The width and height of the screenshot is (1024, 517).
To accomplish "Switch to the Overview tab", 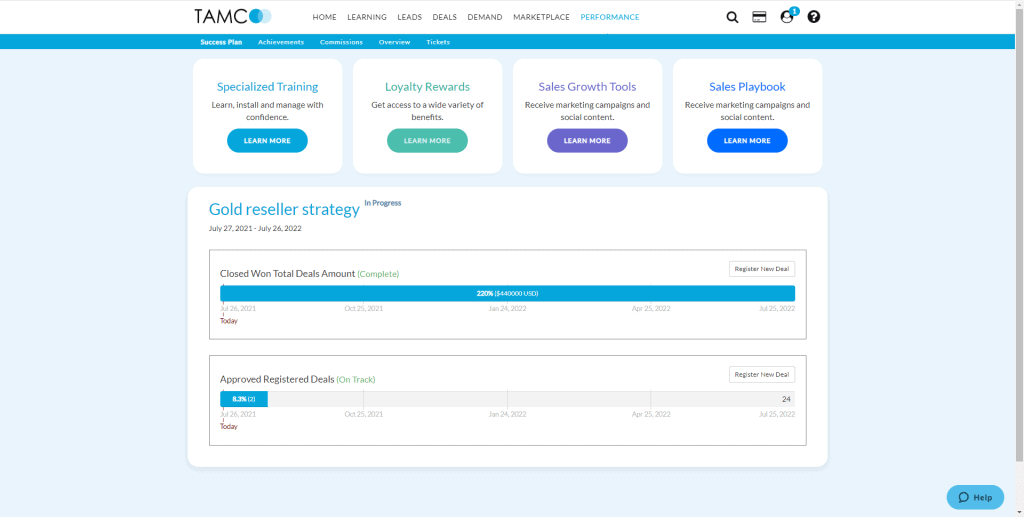I will coord(394,42).
